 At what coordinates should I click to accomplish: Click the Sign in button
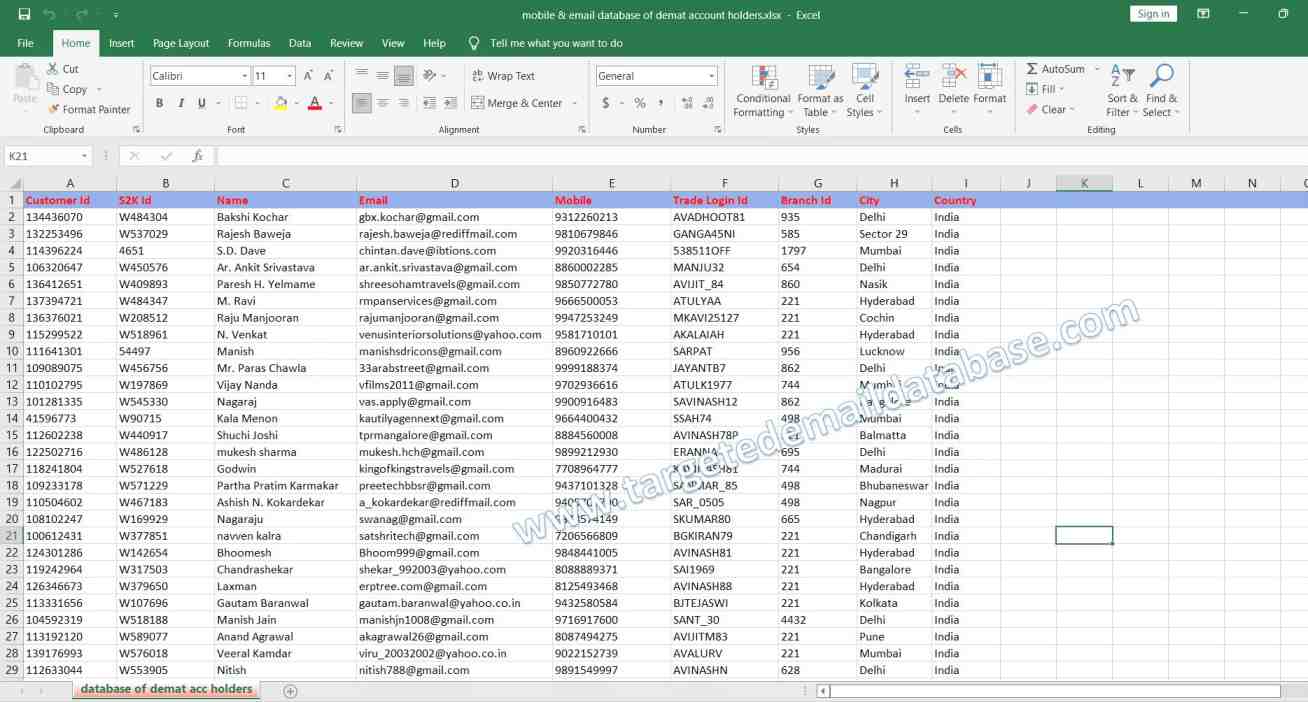[1152, 14]
